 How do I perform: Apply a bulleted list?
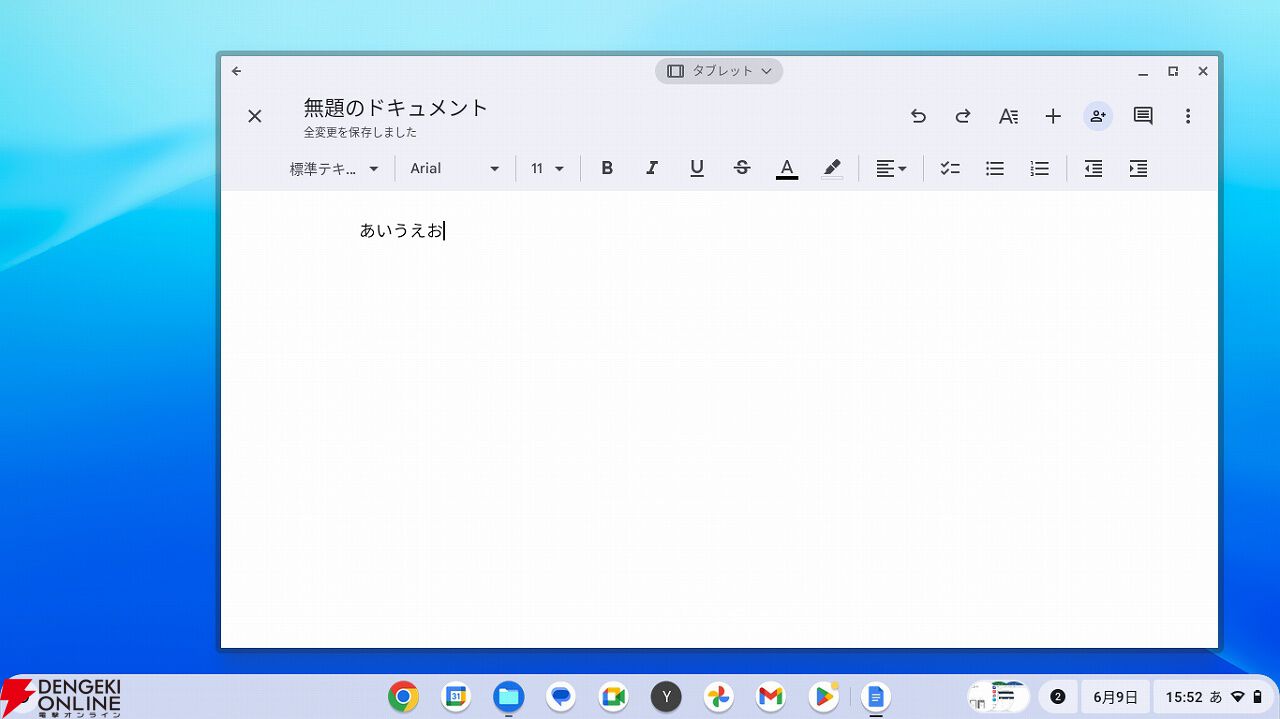coord(995,169)
